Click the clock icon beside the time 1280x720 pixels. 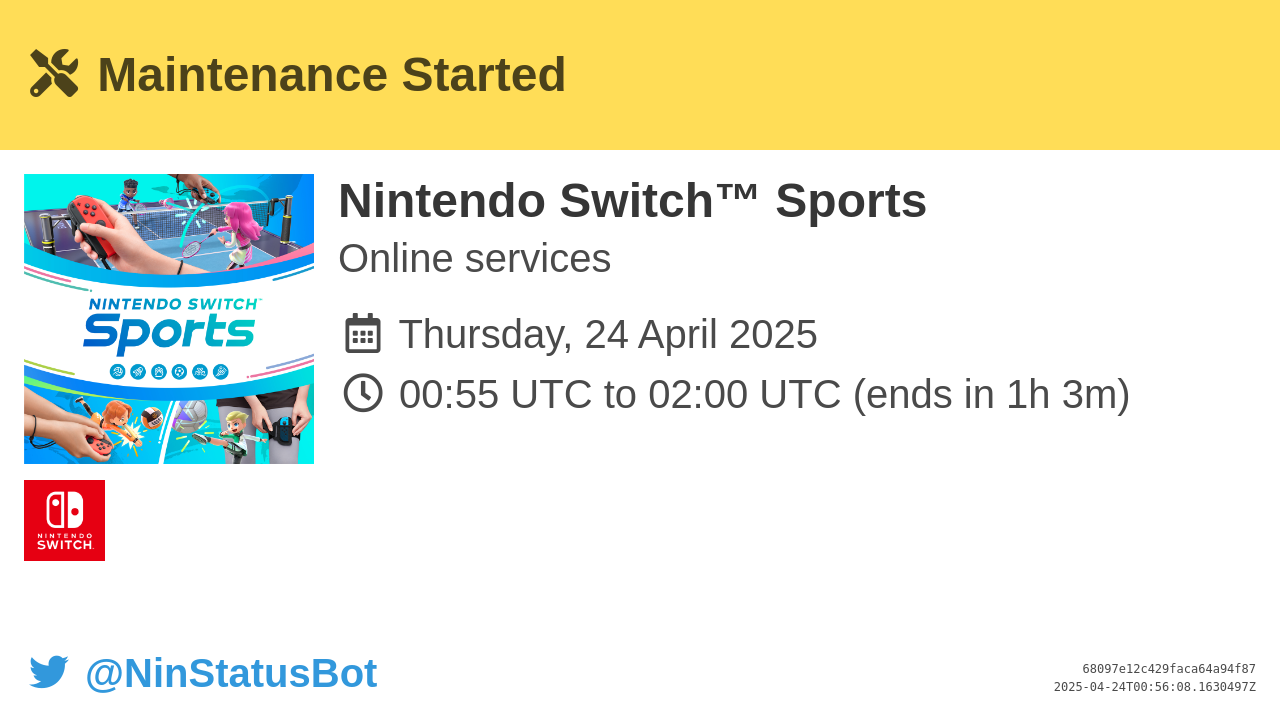point(363,393)
